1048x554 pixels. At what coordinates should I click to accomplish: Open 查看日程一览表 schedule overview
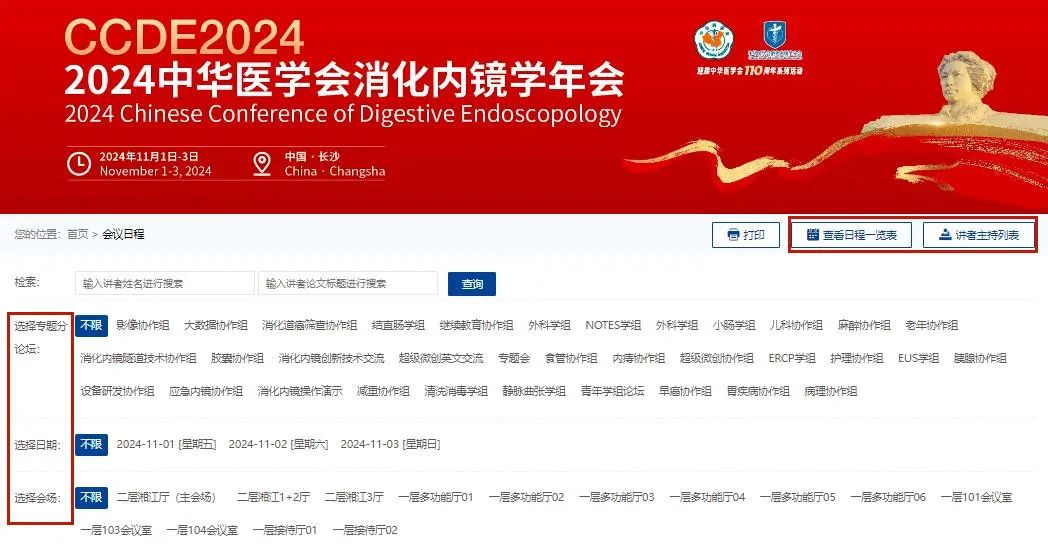852,235
